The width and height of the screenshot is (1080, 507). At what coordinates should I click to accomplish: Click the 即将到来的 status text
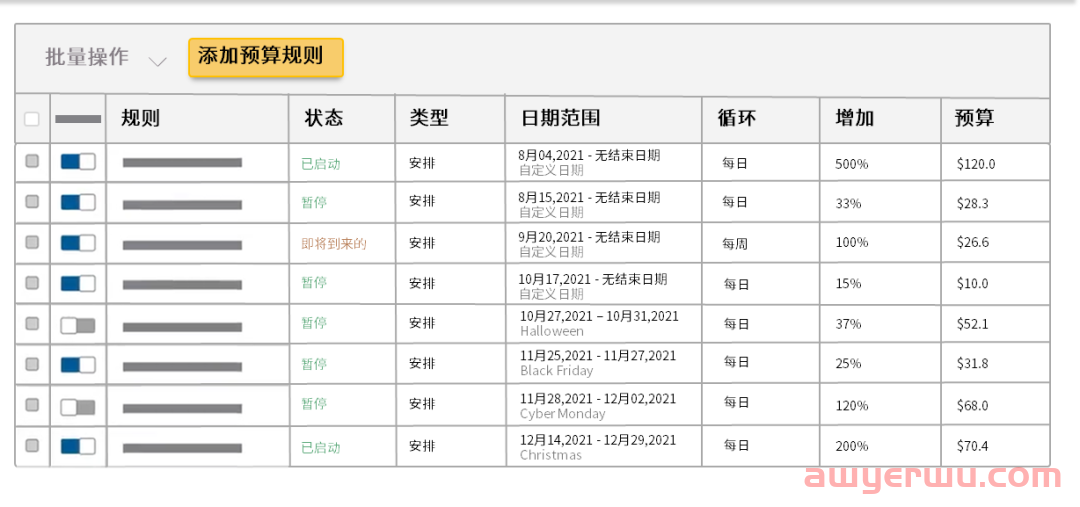click(334, 243)
